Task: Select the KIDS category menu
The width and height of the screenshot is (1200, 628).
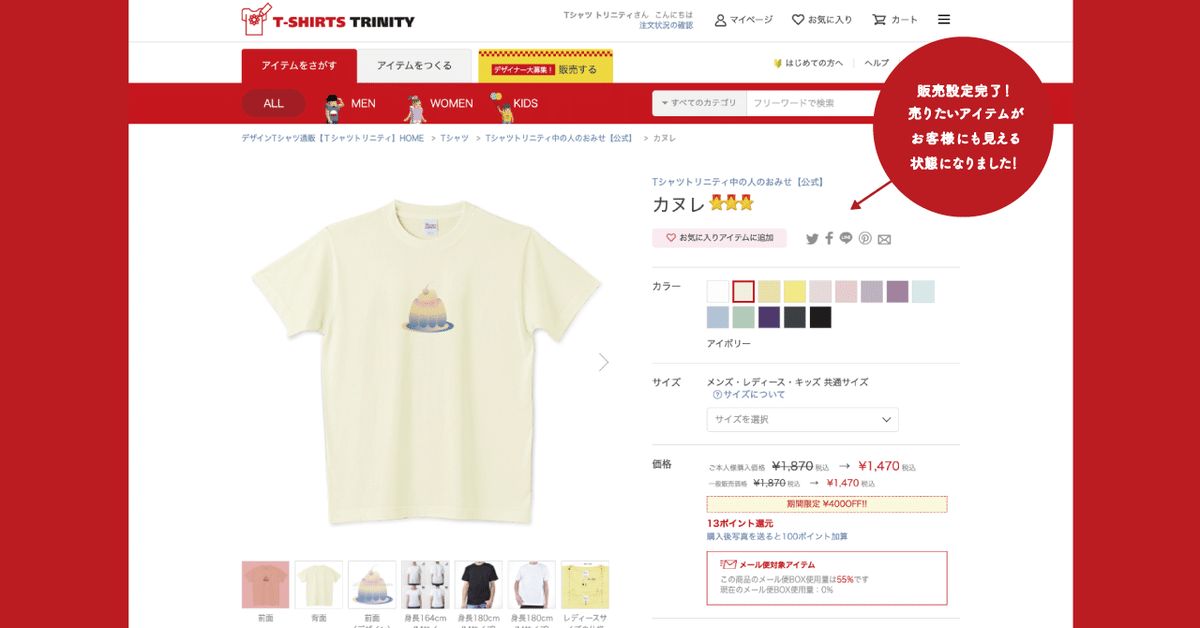Action: 514,103
